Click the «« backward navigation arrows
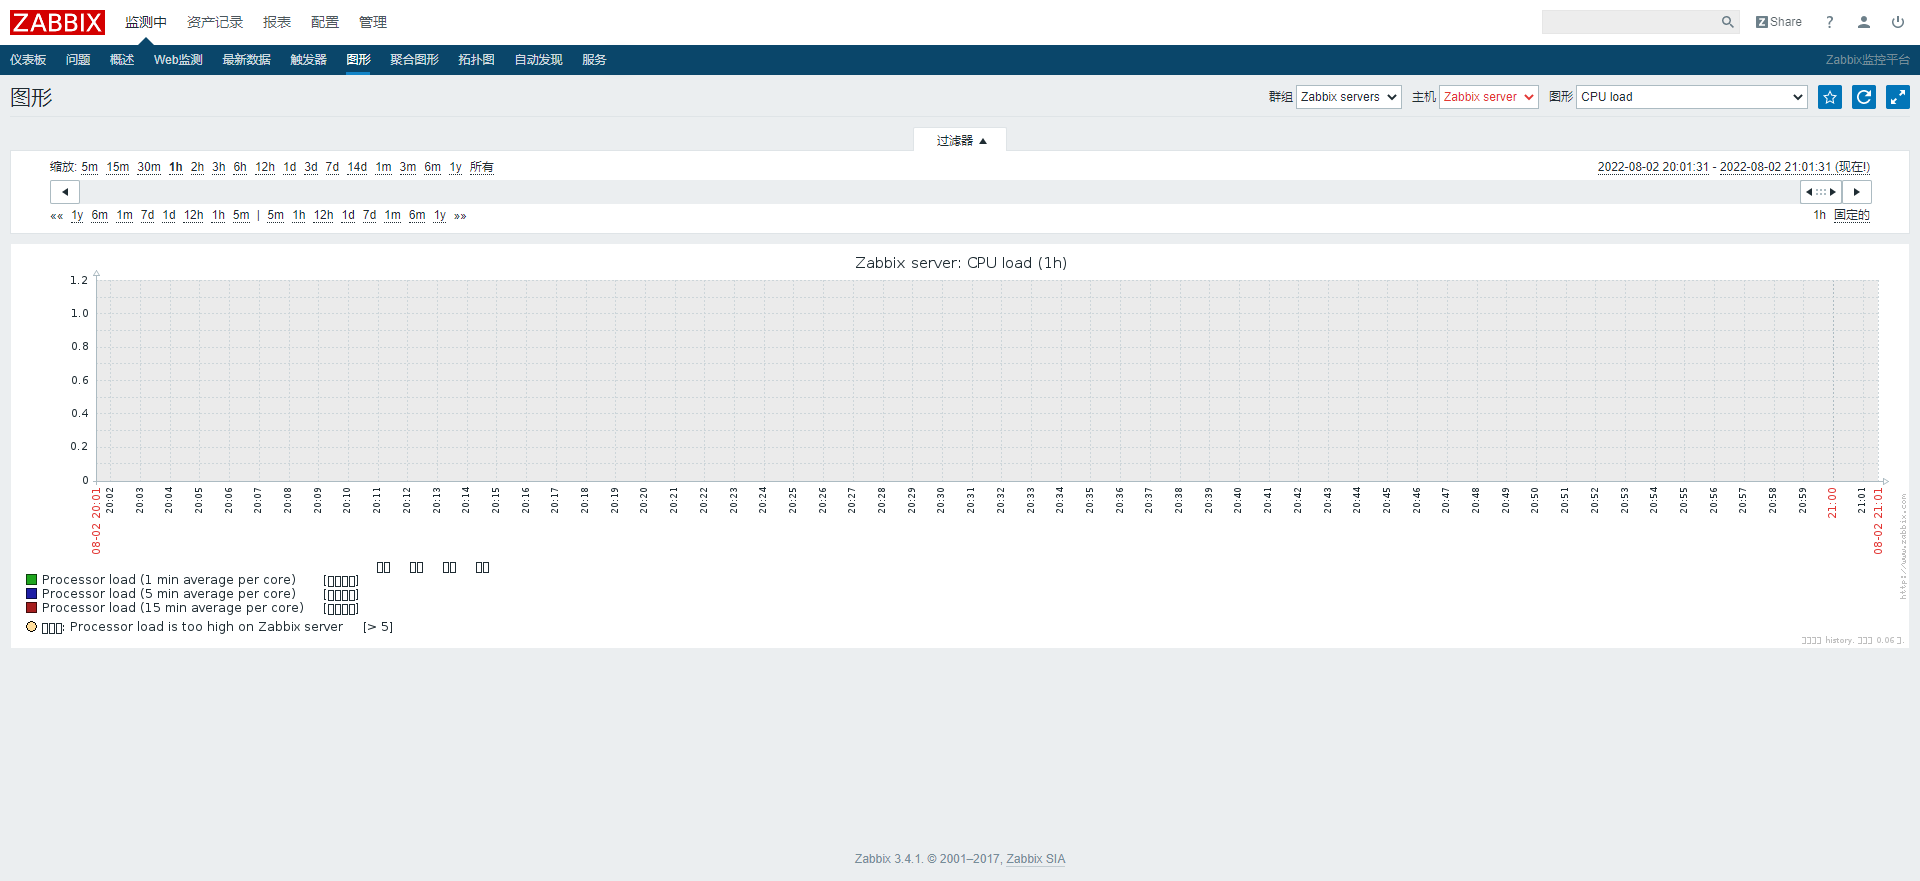This screenshot has width=1920, height=881. point(57,216)
